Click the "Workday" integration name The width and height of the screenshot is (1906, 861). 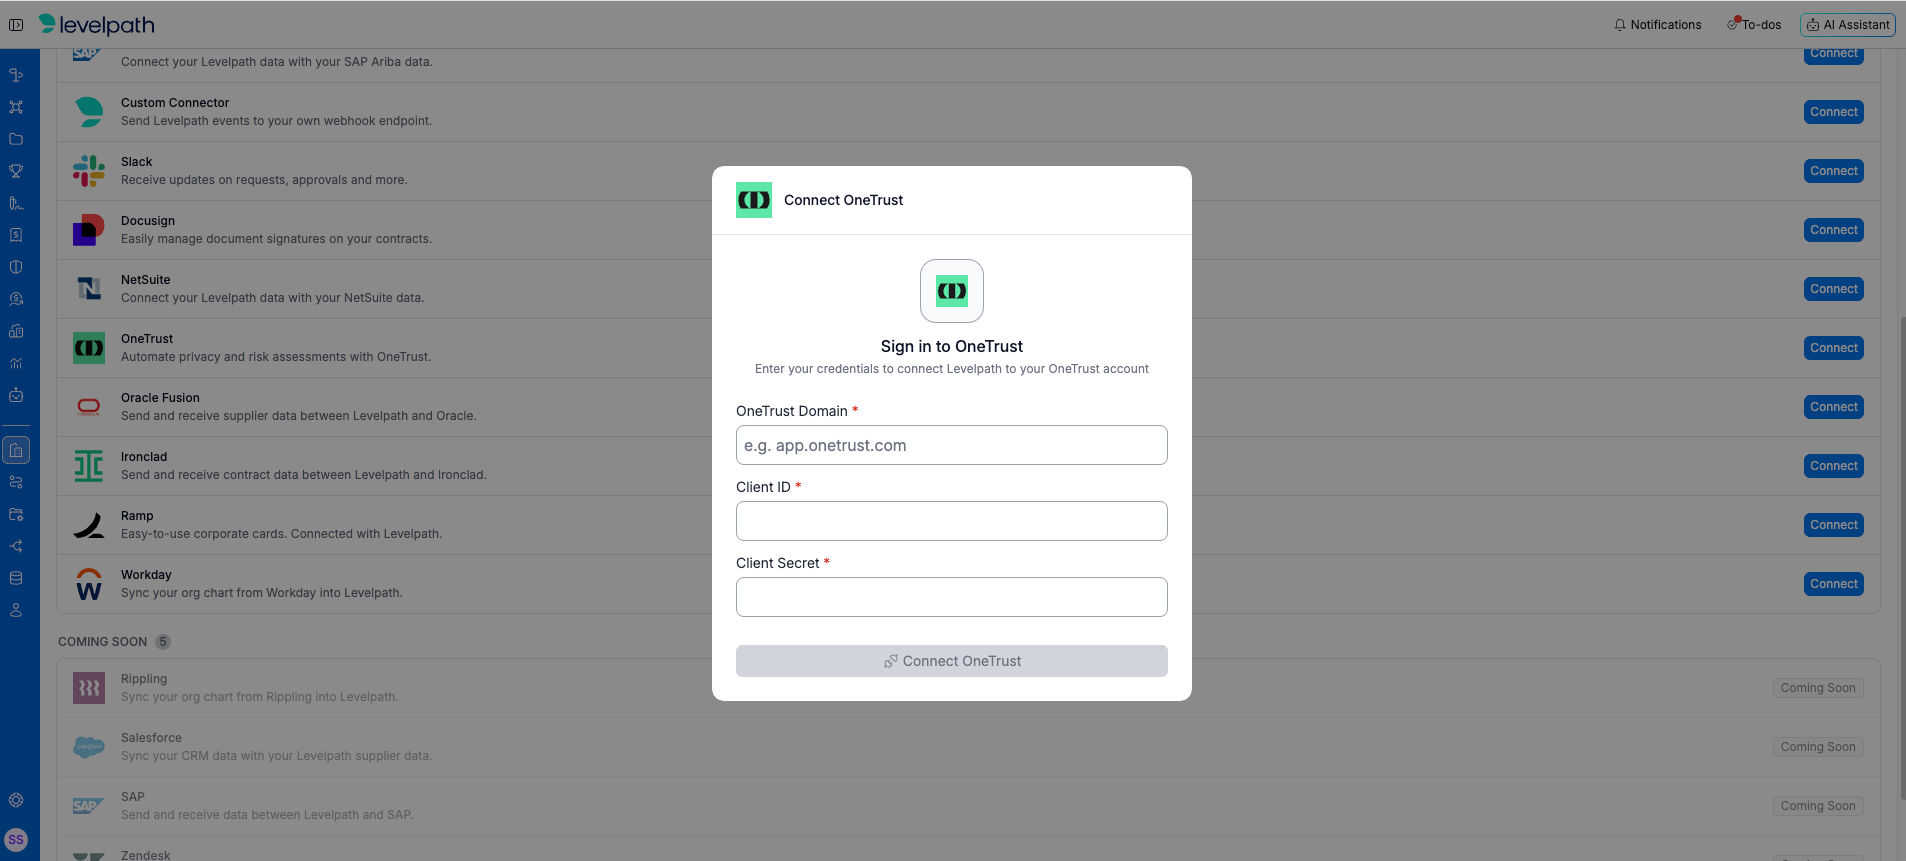146,575
